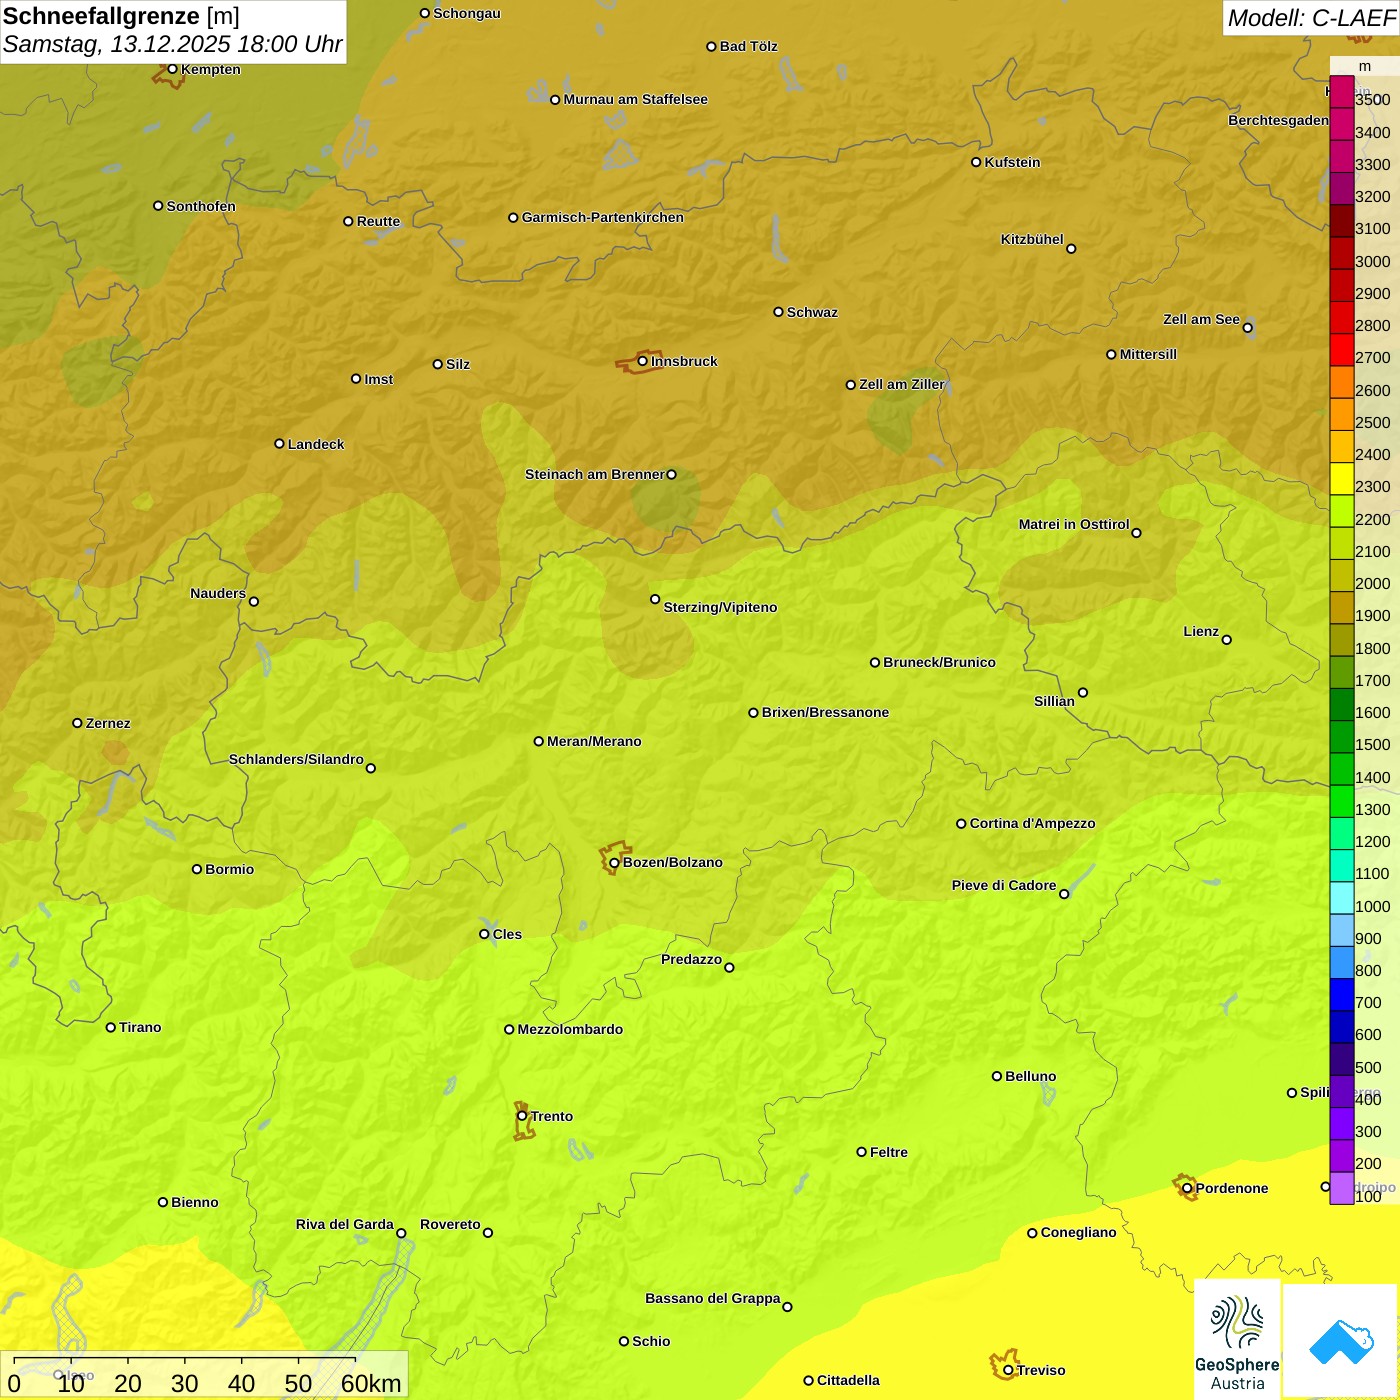The height and width of the screenshot is (1400, 1400).
Task: Click the Innsbruck city marker circle
Action: [643, 361]
